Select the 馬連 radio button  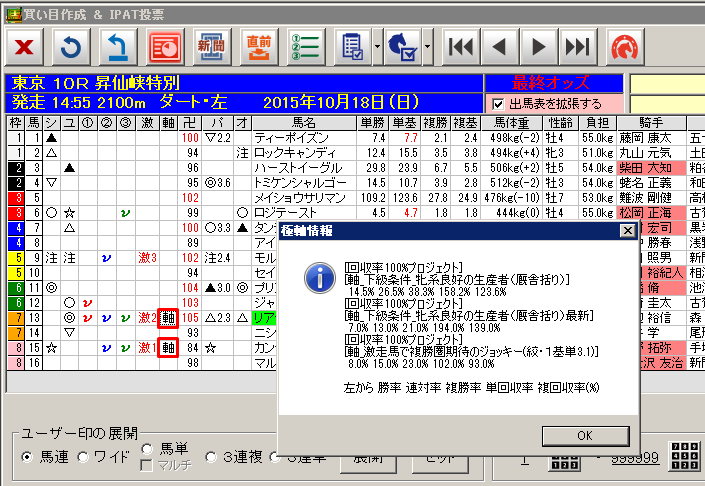pyautogui.click(x=27, y=457)
